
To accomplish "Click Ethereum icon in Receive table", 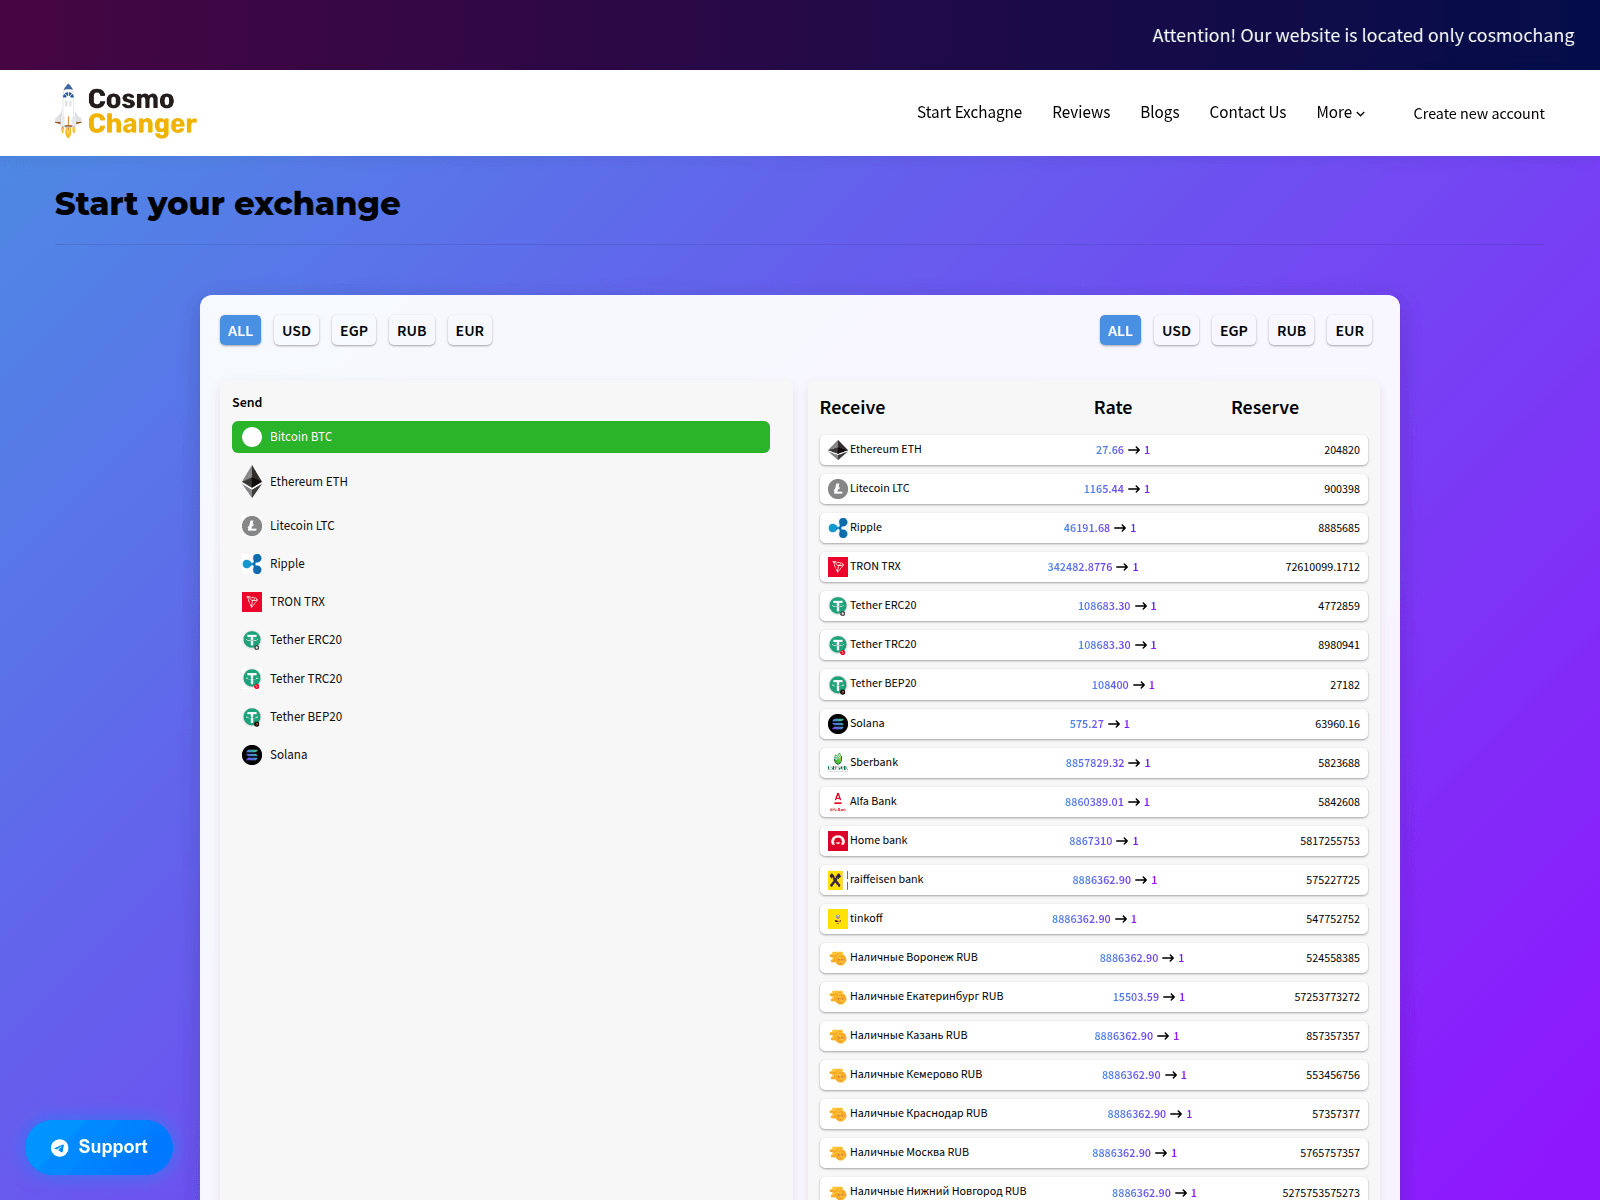I will coord(838,450).
